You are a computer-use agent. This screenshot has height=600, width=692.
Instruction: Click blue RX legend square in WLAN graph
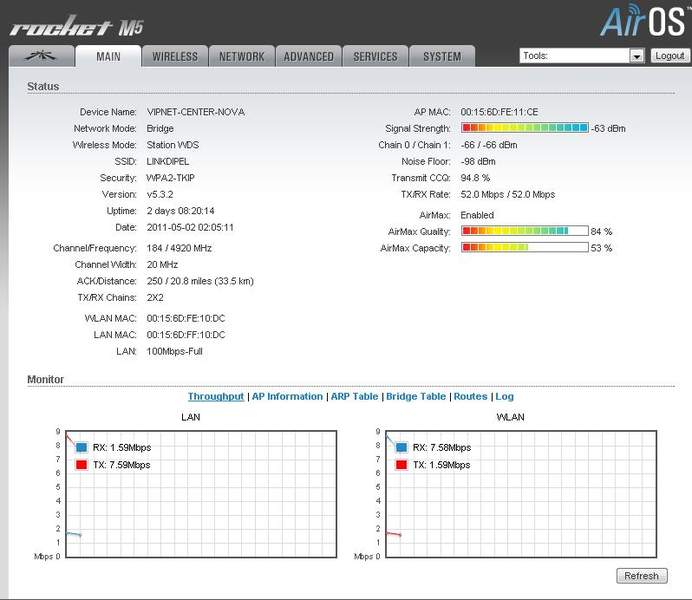pos(401,447)
